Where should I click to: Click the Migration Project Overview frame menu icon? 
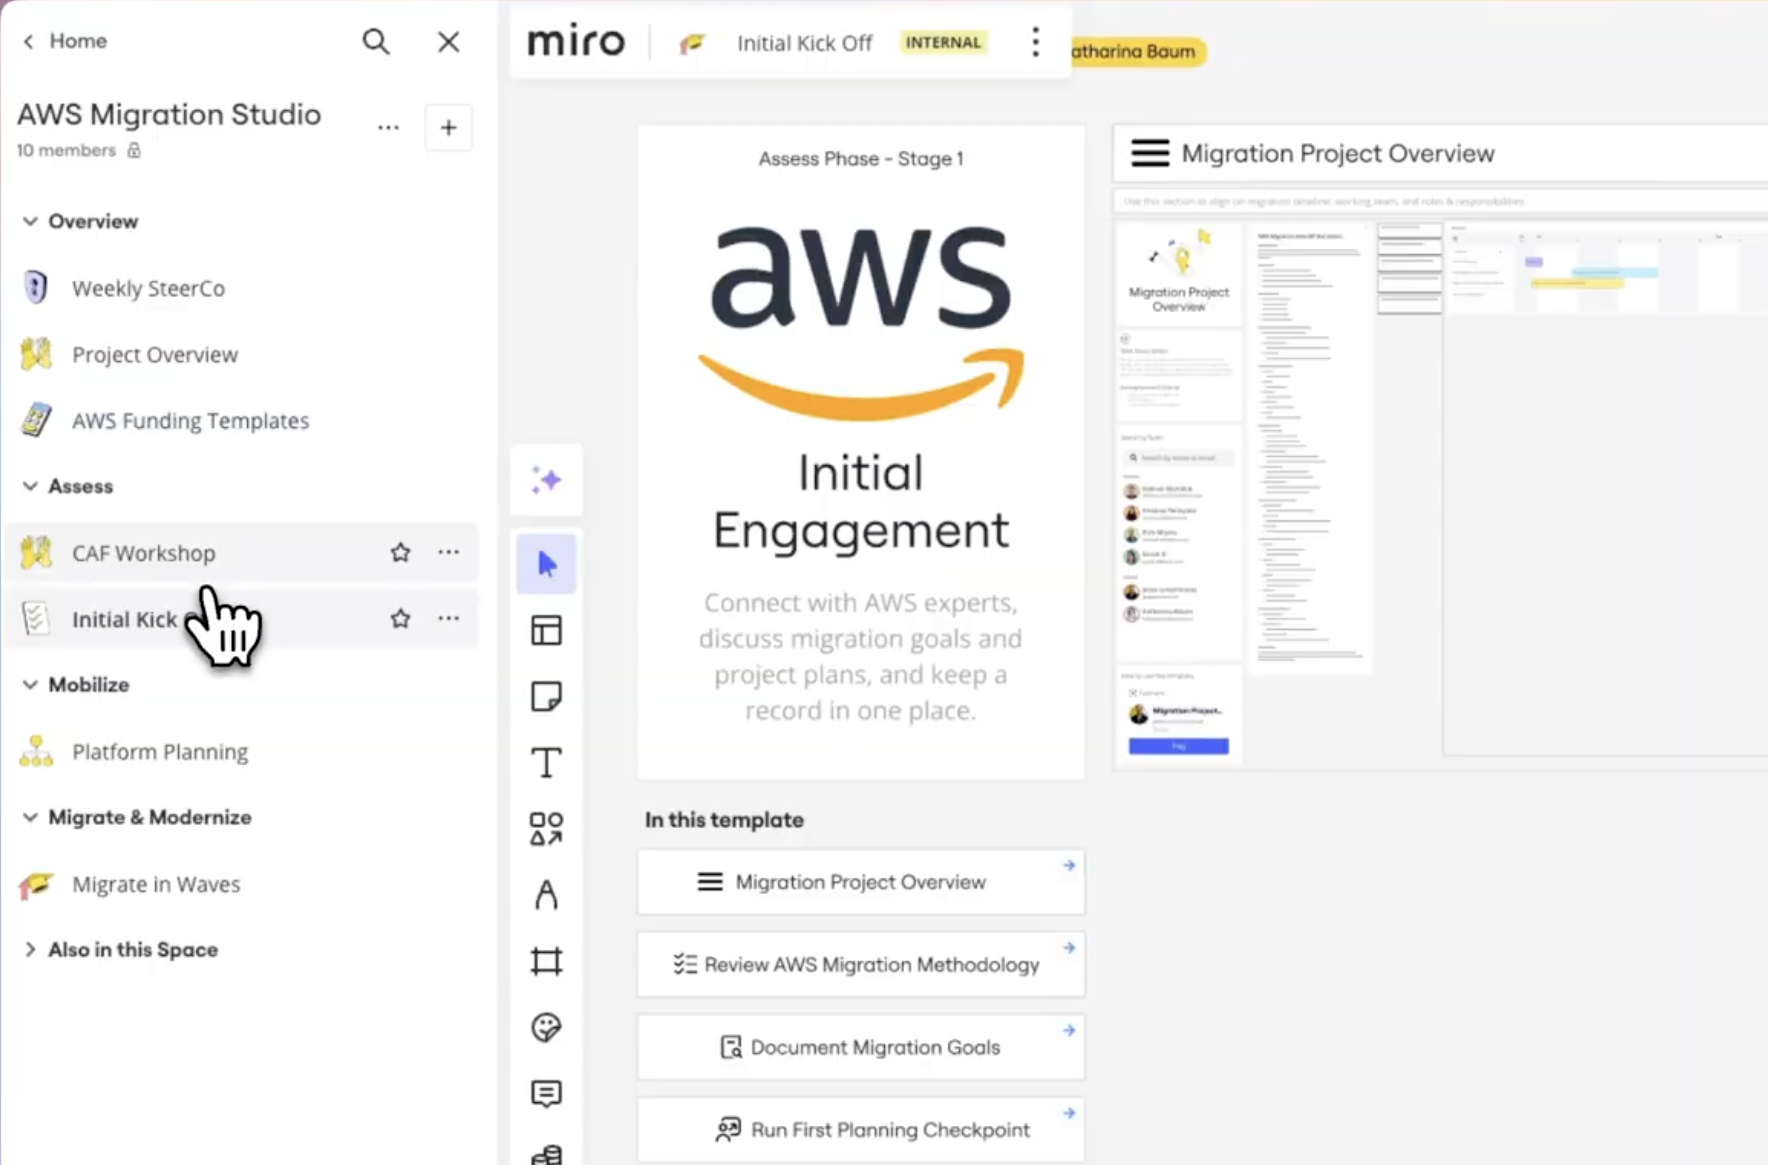pos(1150,153)
